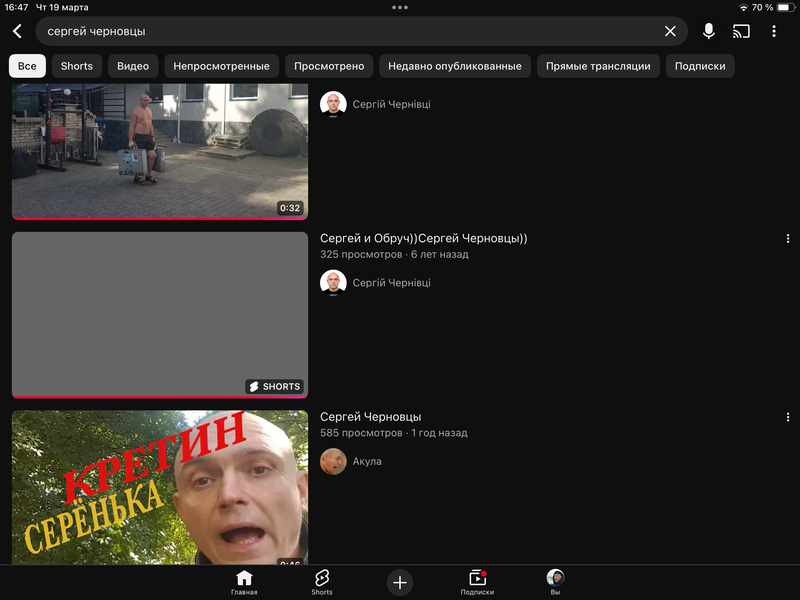Select the 'Видео' filter chip
The height and width of the screenshot is (600, 800).
(133, 66)
